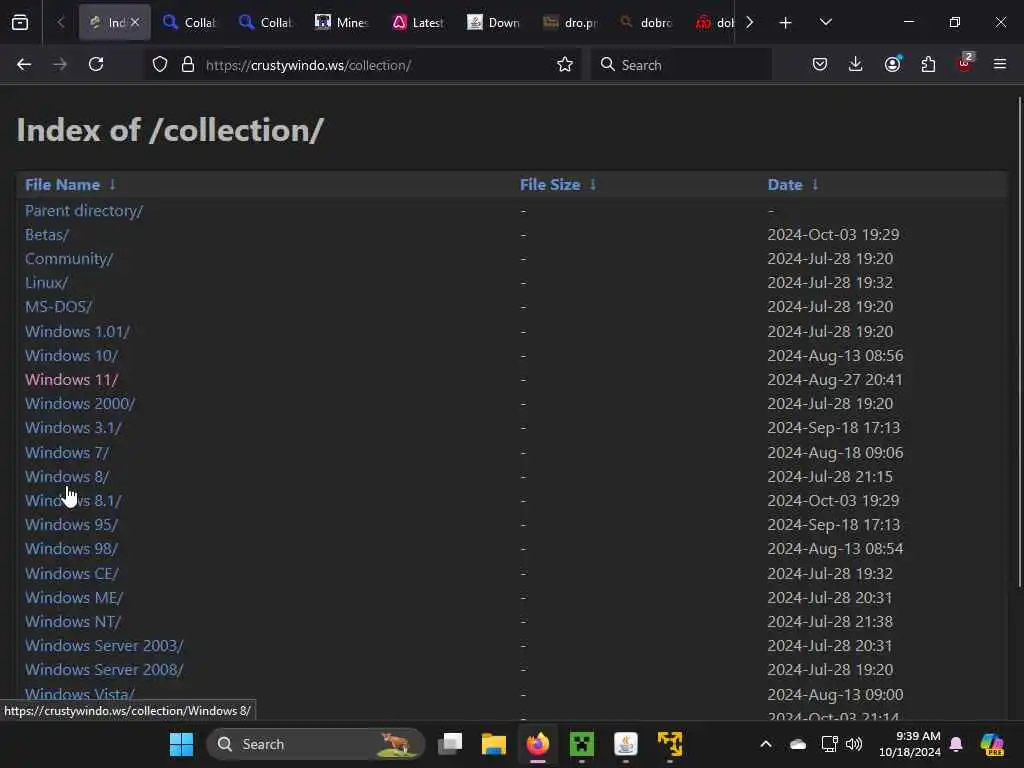Open Task View on the taskbar

pyautogui.click(x=450, y=744)
